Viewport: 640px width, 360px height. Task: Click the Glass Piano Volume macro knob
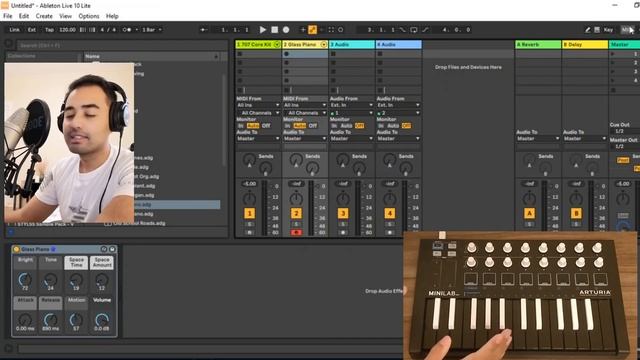click(102, 320)
